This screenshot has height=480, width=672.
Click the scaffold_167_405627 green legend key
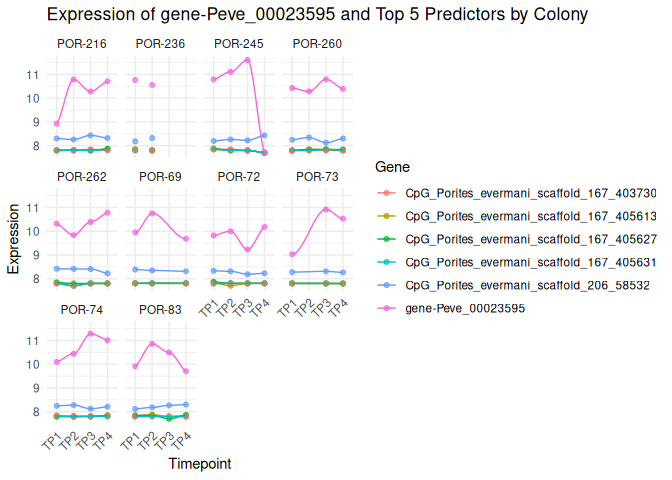coord(382,239)
